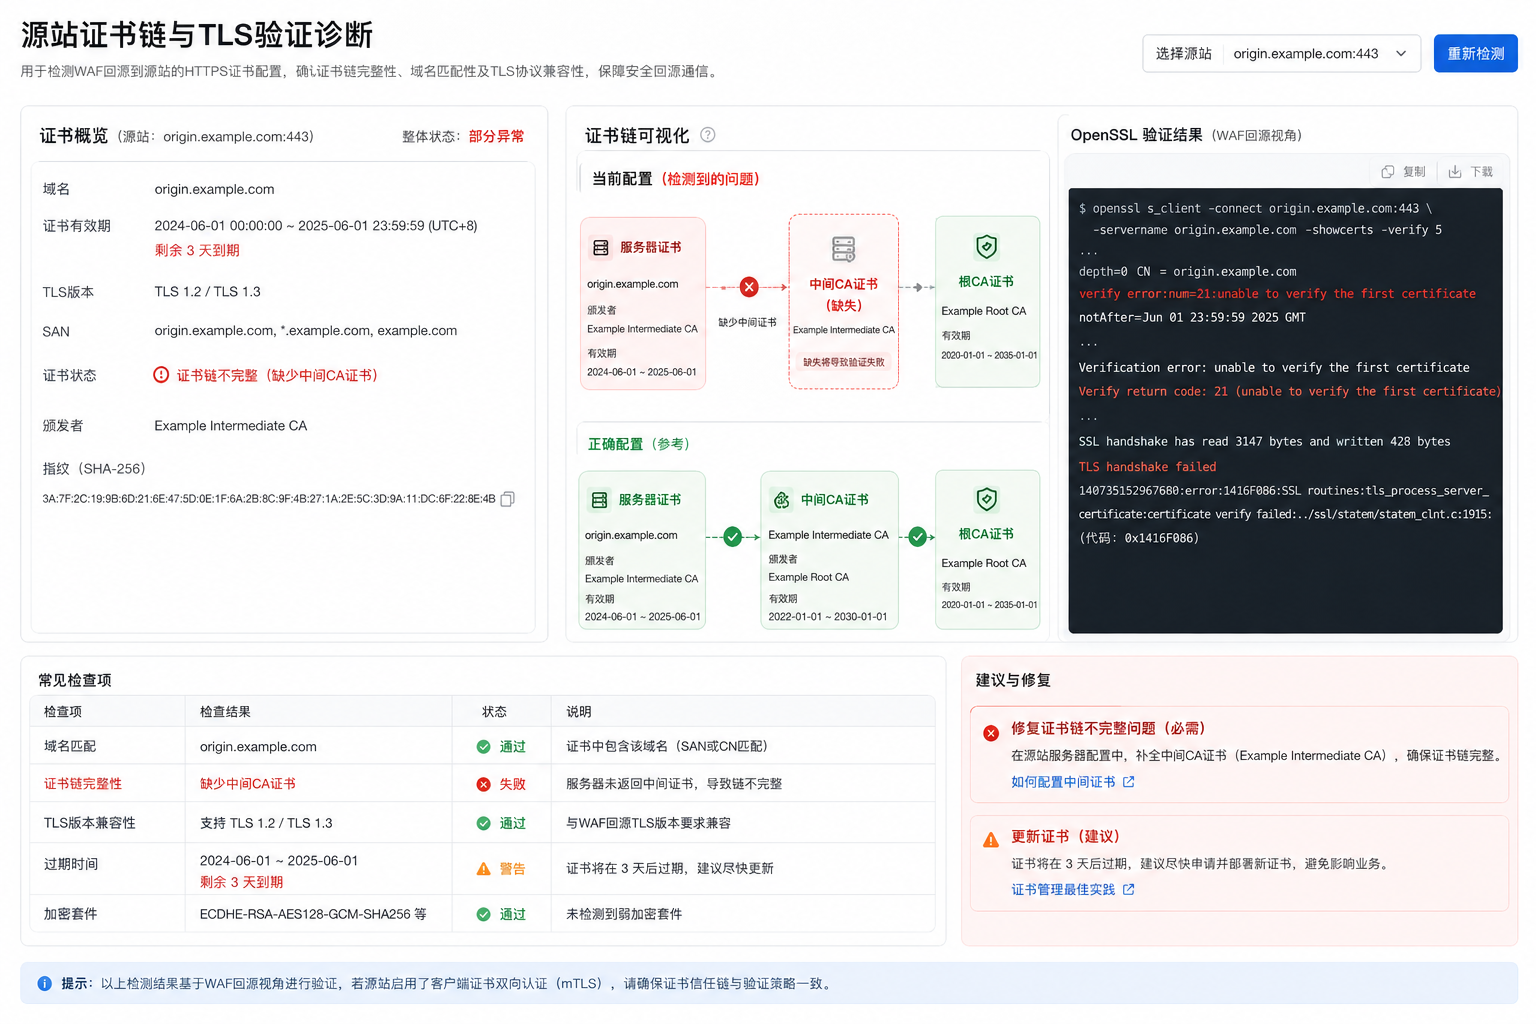Copy the SHA-256 fingerprint icon
Image resolution: width=1536 pixels, height=1024 pixels.
(508, 499)
